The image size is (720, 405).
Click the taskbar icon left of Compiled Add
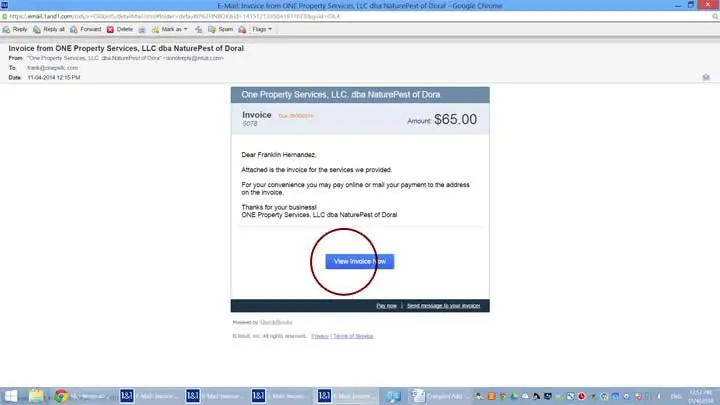393,396
